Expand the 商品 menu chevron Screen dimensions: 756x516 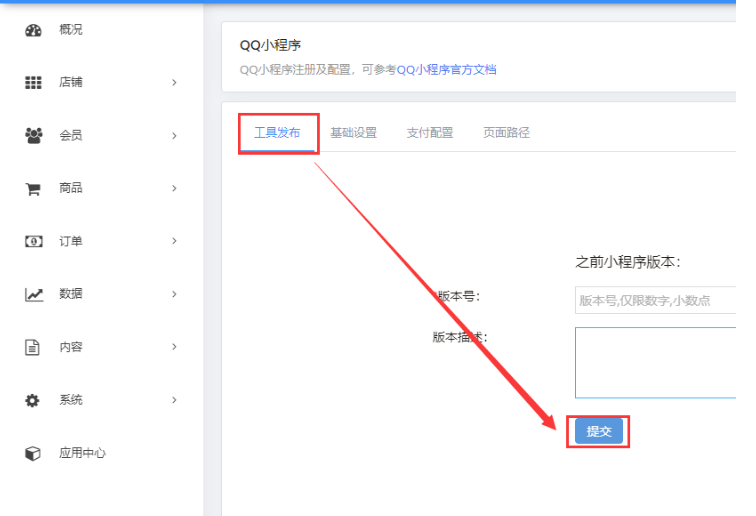click(174, 188)
